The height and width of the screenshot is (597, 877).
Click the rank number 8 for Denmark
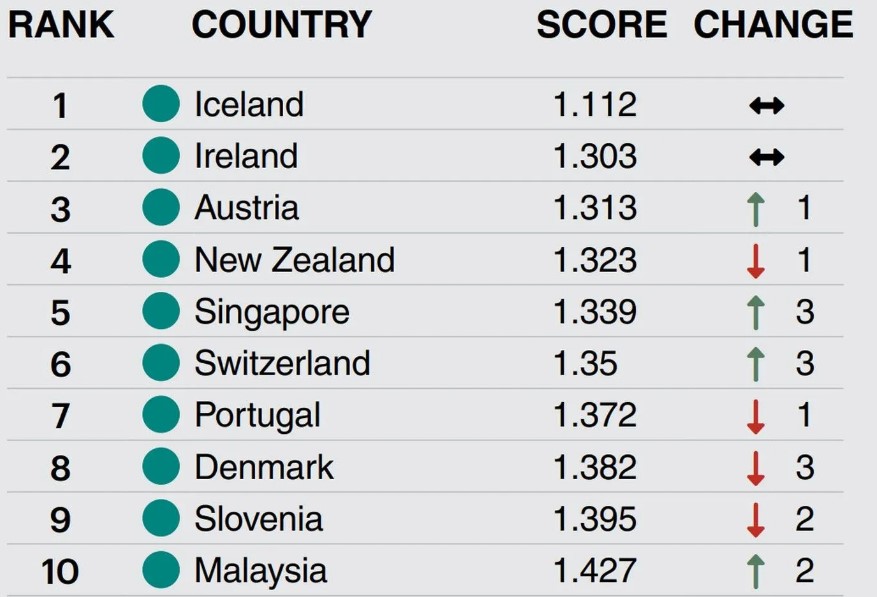(60, 469)
